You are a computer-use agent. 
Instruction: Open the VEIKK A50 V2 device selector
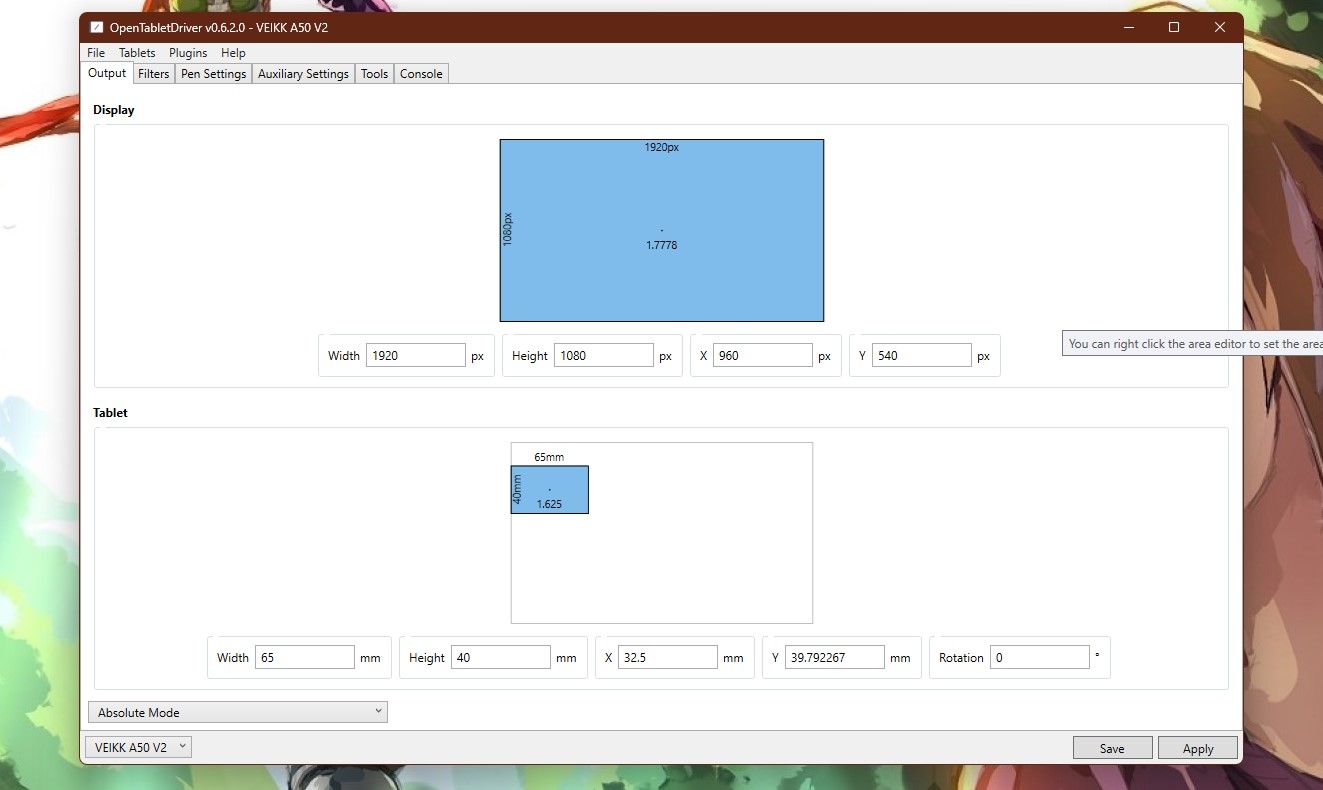tap(137, 746)
